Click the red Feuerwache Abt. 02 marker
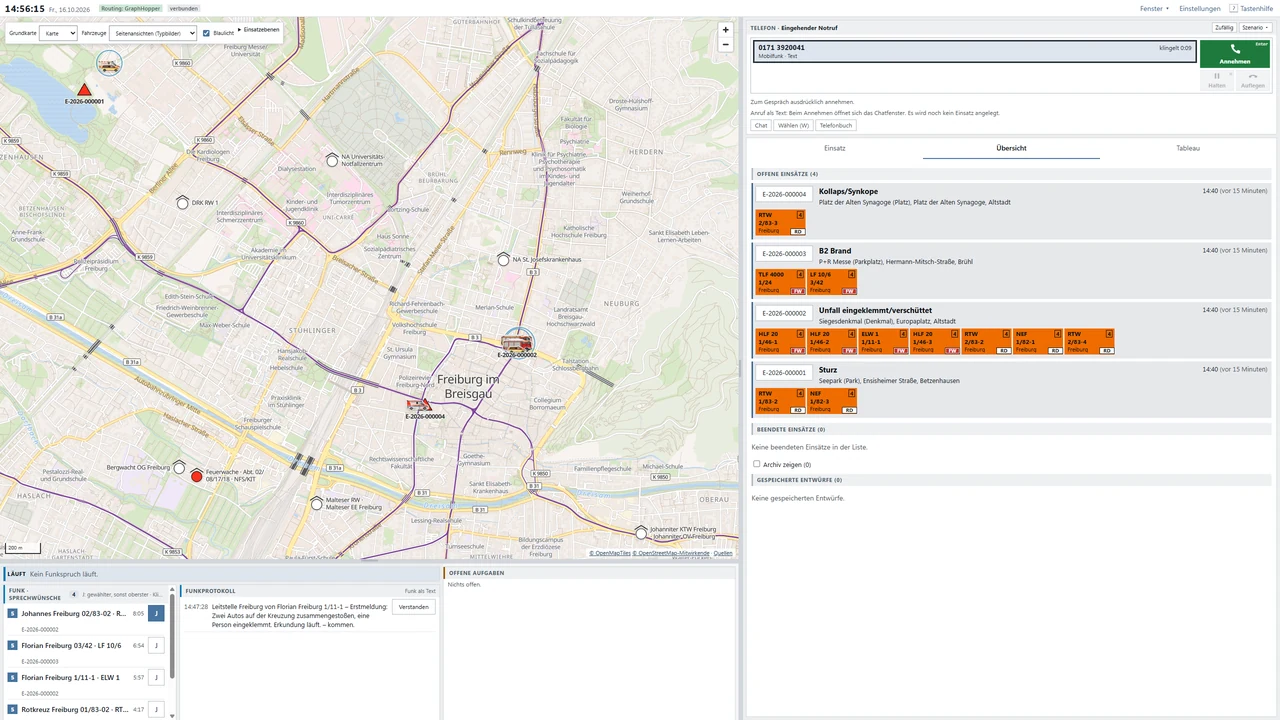 coord(197,475)
